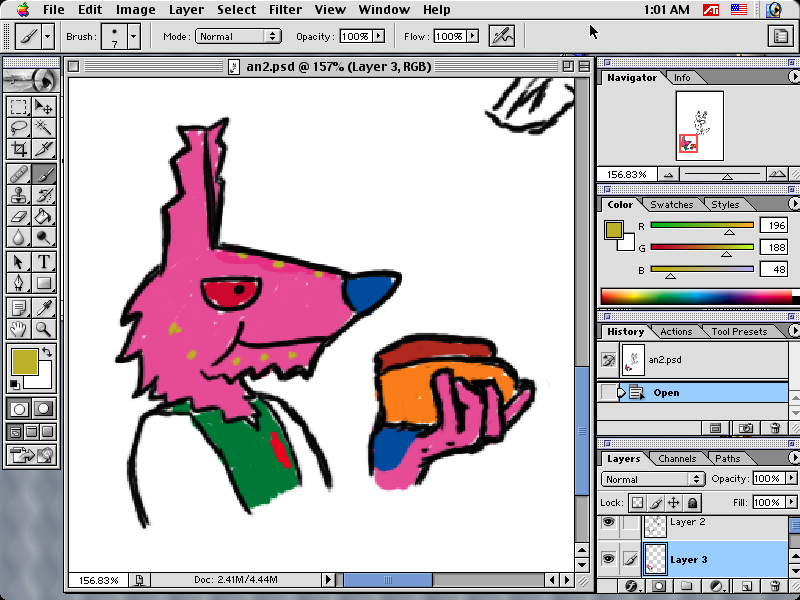800x600 pixels.
Task: Pick the Eraser tool
Action: (18, 216)
